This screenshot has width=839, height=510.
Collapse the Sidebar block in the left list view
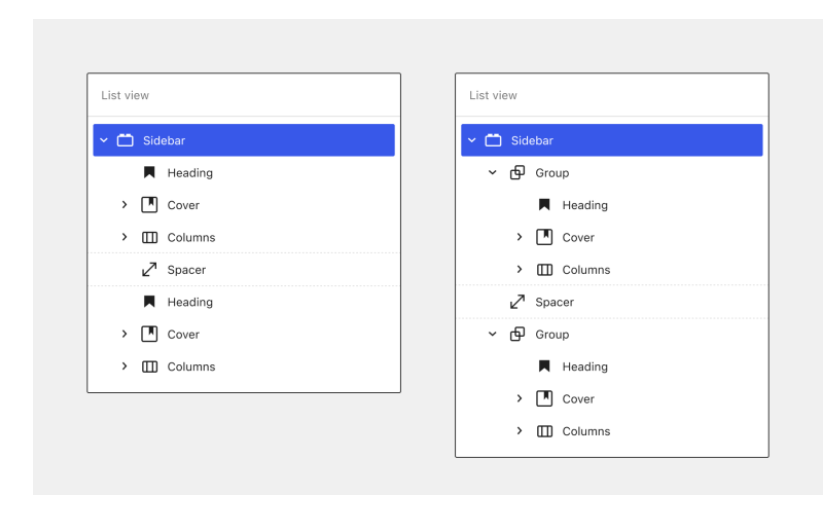(104, 140)
